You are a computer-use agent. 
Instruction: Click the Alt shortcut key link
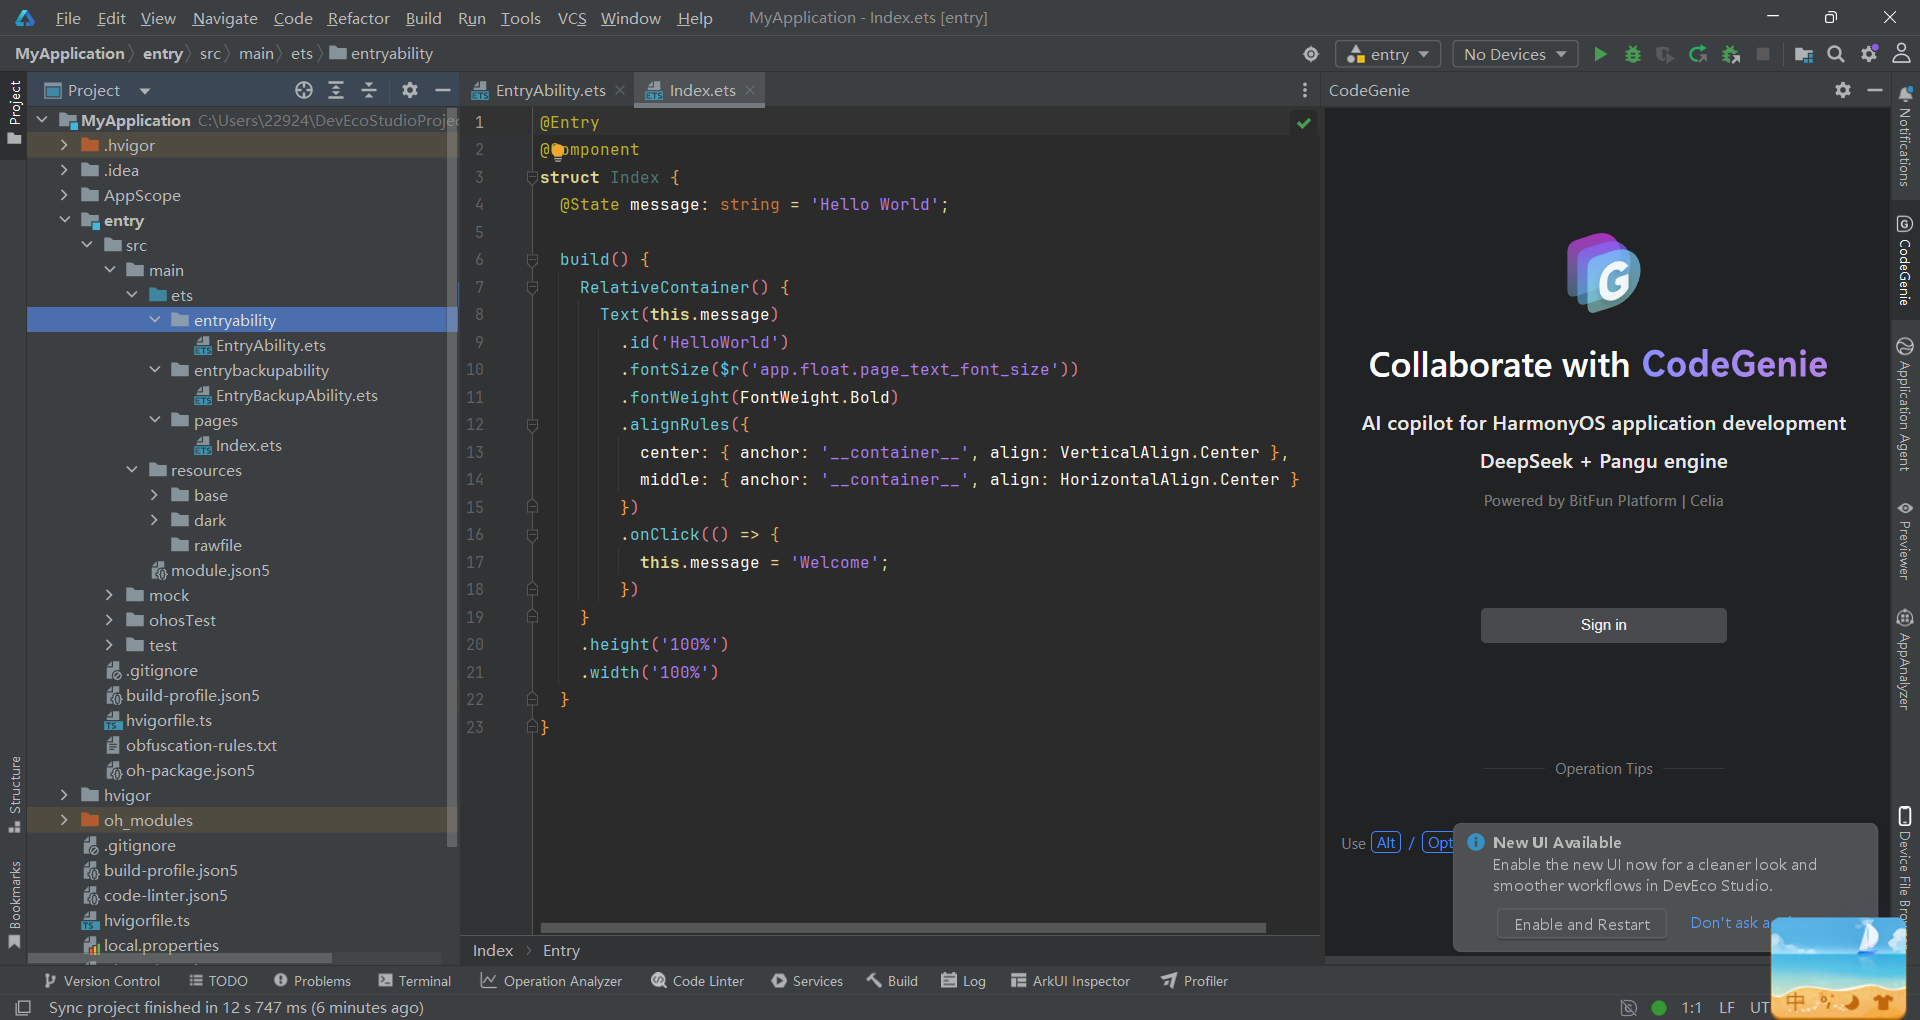point(1386,843)
